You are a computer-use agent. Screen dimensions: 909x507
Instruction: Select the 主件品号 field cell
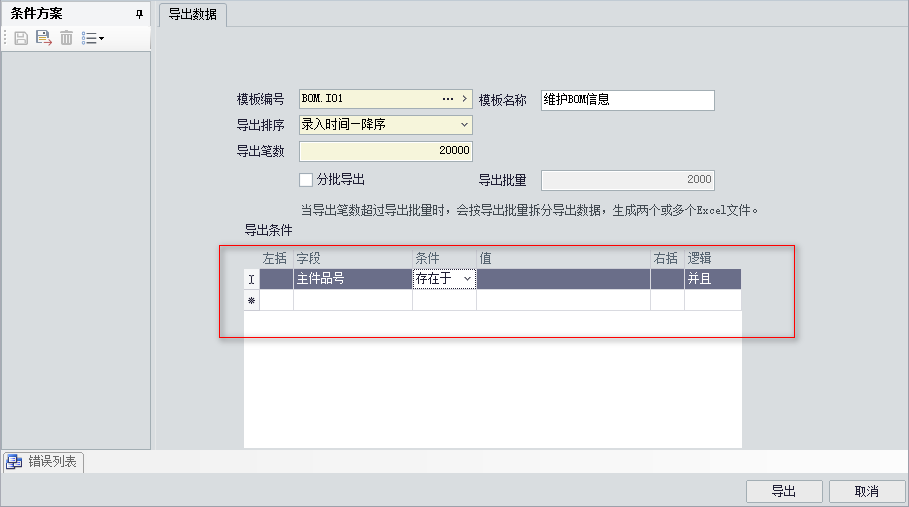[x=353, y=279]
